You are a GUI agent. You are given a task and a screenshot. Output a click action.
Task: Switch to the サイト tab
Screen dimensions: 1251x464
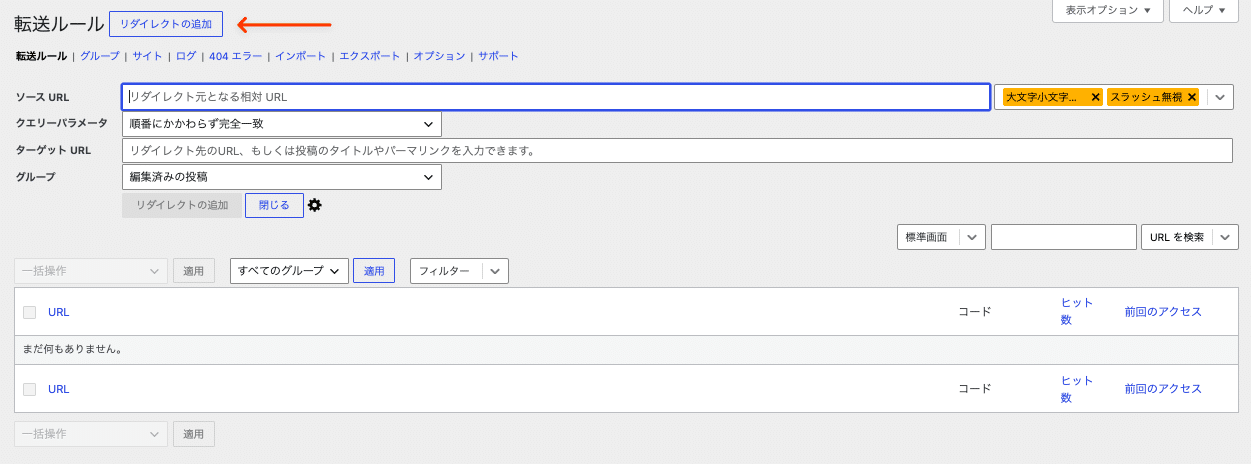[x=147, y=56]
